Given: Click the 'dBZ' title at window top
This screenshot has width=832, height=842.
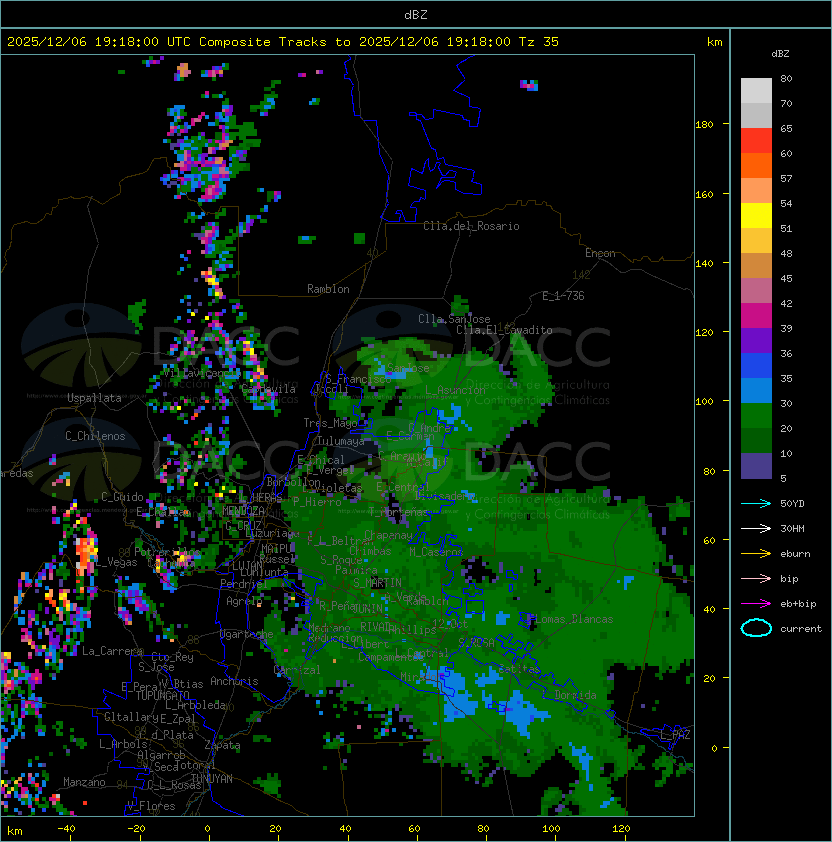Looking at the screenshot, I should click(x=416, y=15).
